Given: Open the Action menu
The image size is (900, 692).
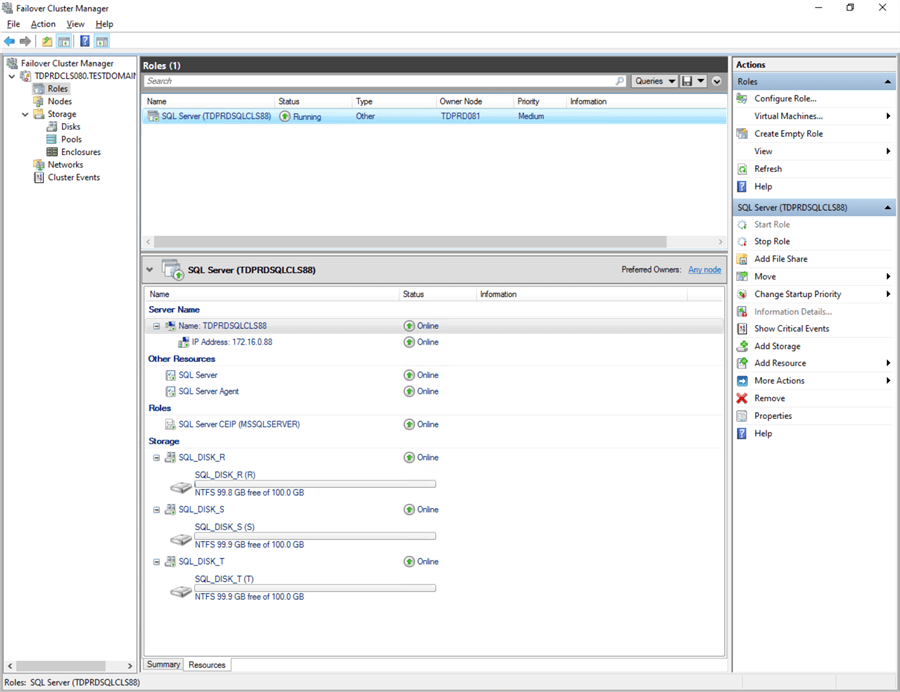Looking at the screenshot, I should tap(43, 23).
